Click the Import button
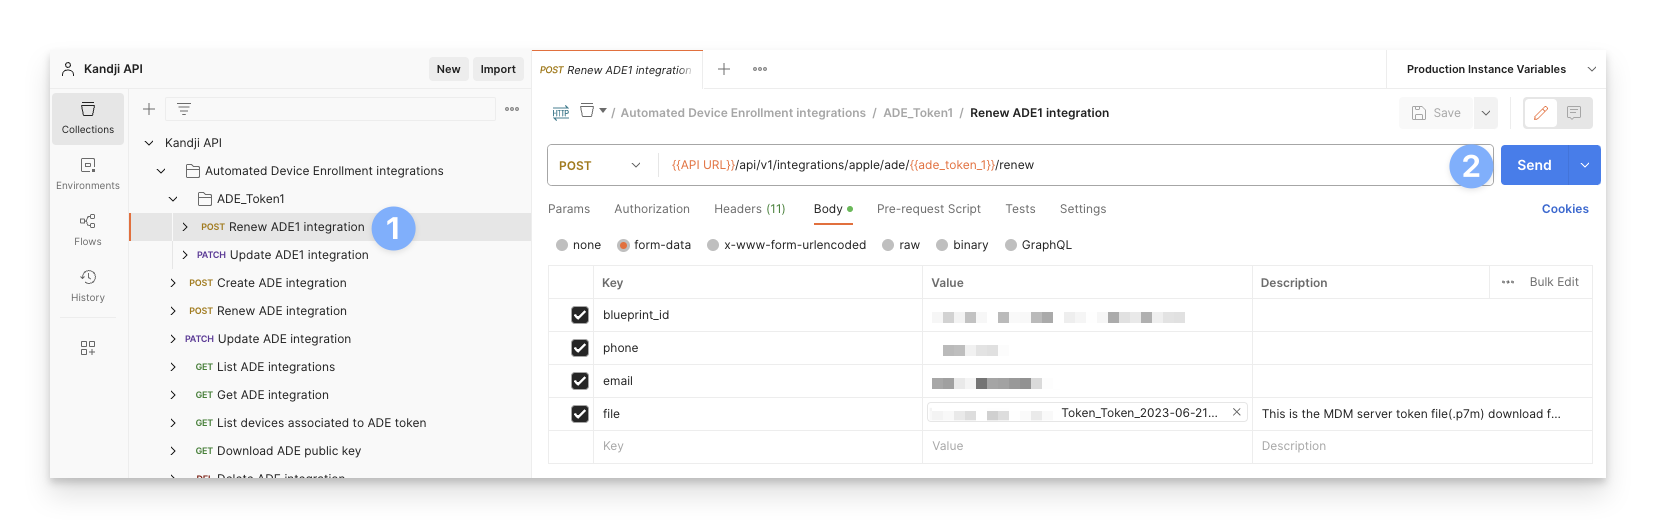 pyautogui.click(x=498, y=69)
